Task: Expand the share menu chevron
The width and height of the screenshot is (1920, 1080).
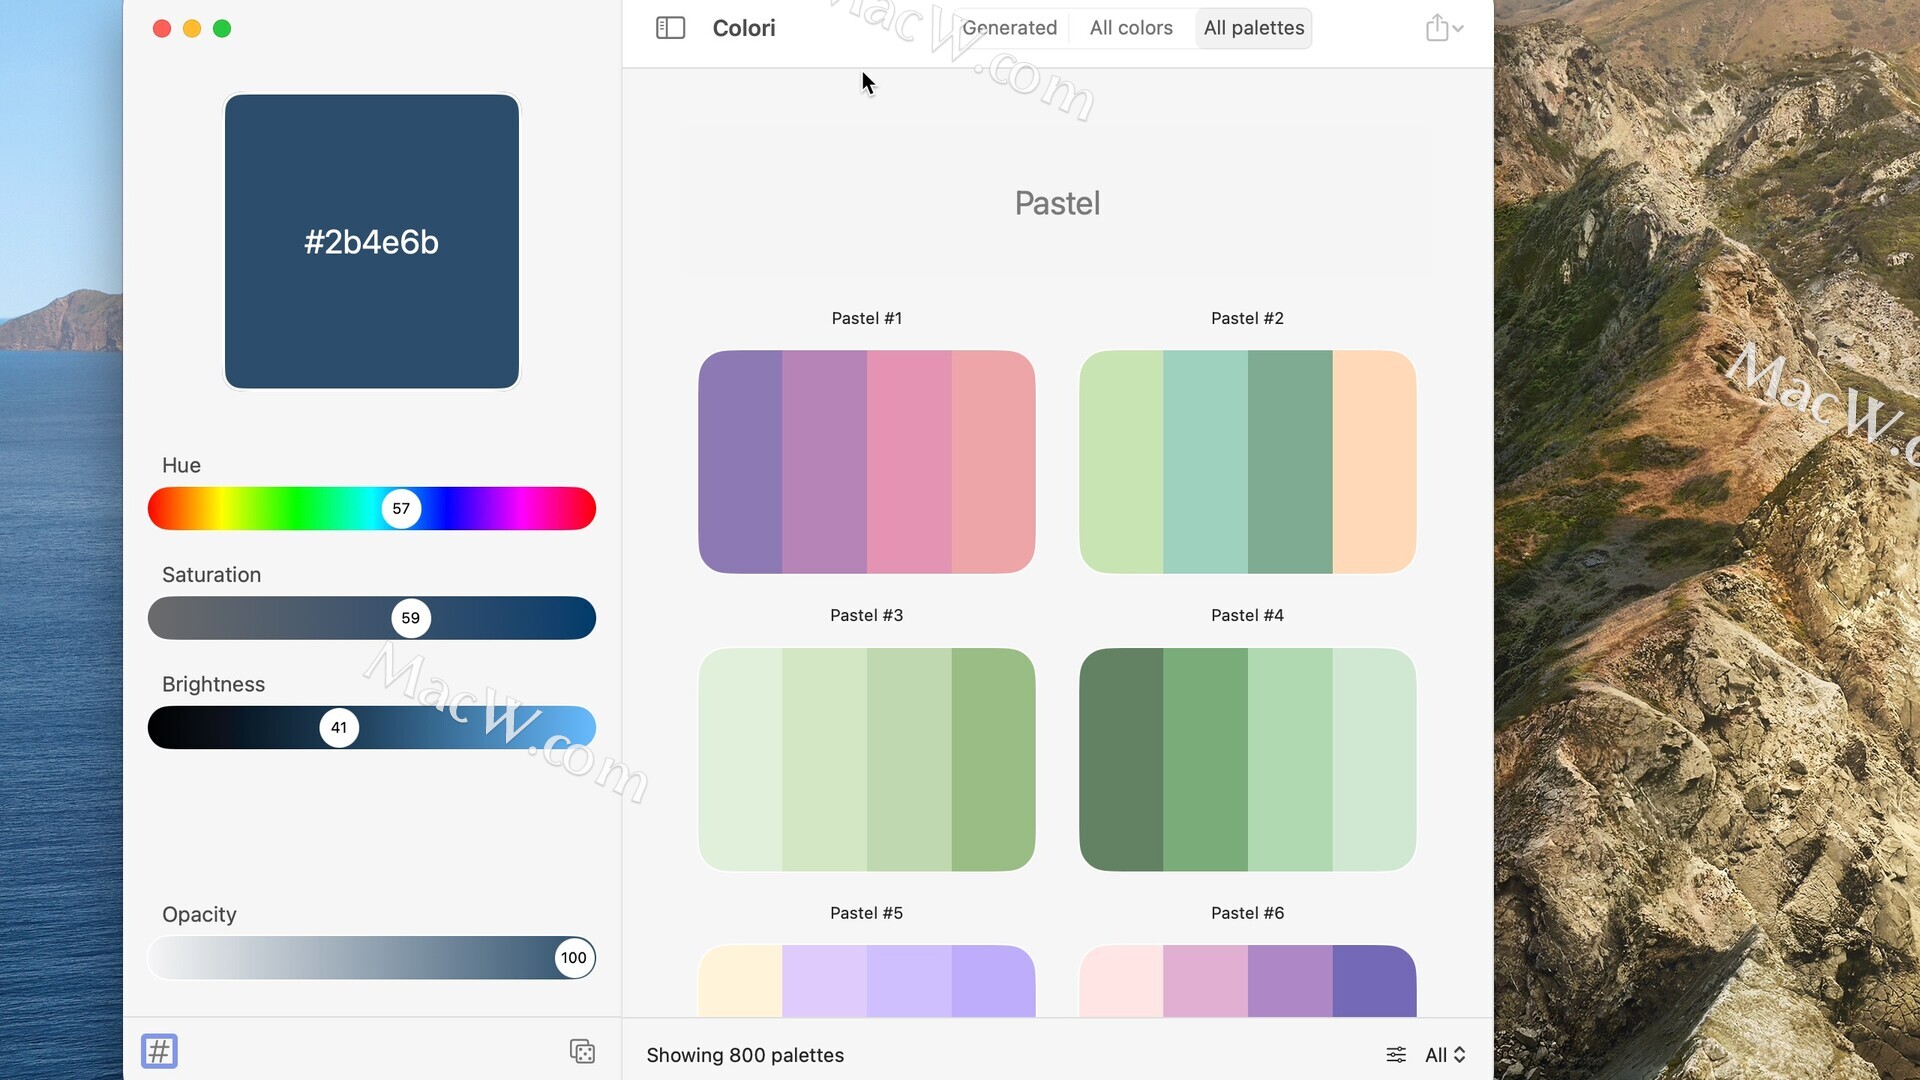Action: click(1458, 29)
